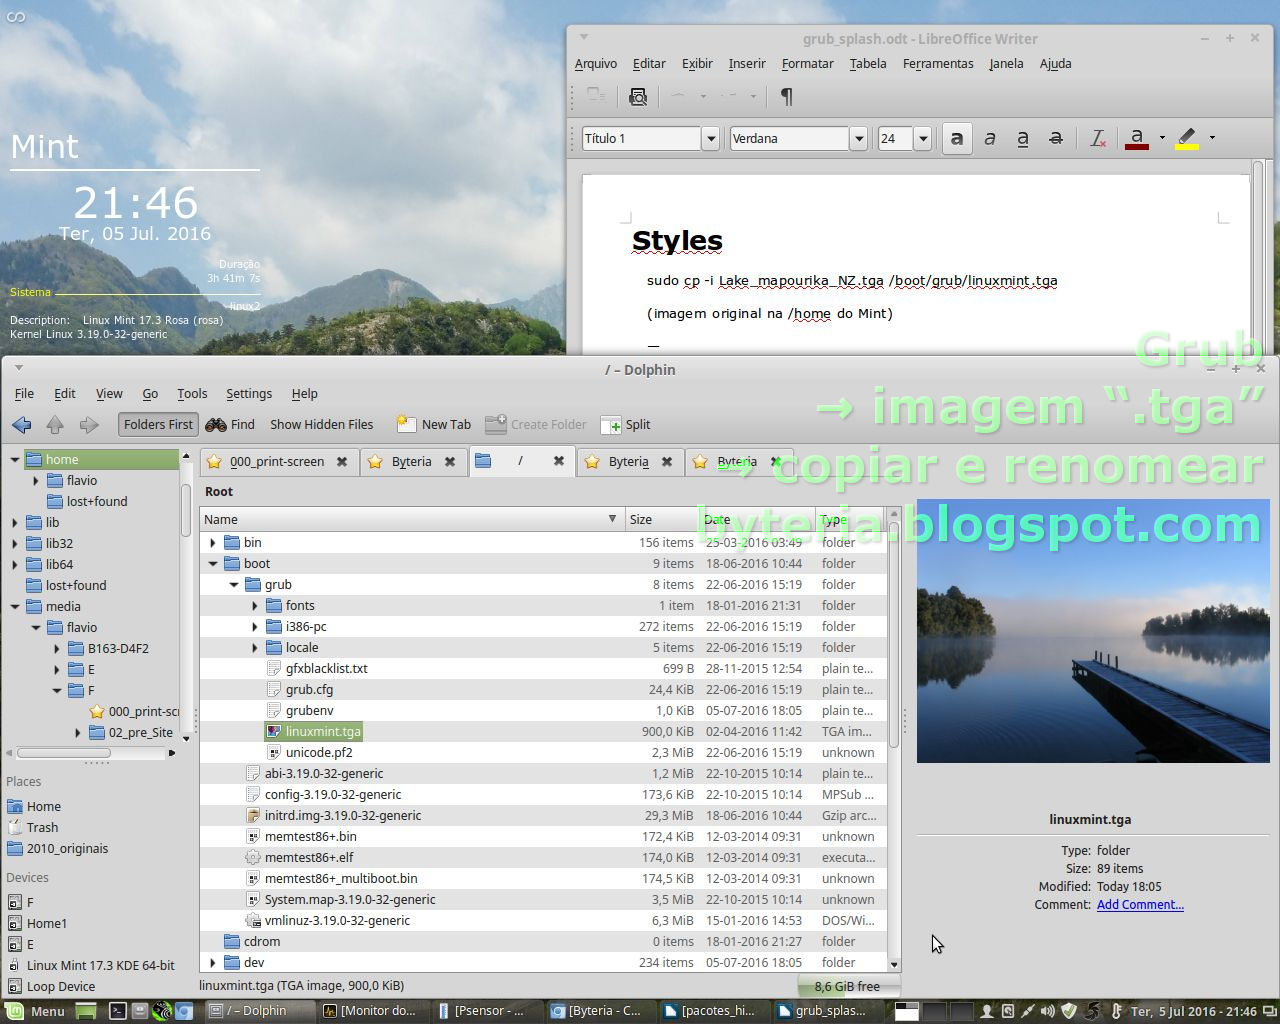Clear direct formatting in Writer
1280x1024 pixels.
(x=1096, y=139)
